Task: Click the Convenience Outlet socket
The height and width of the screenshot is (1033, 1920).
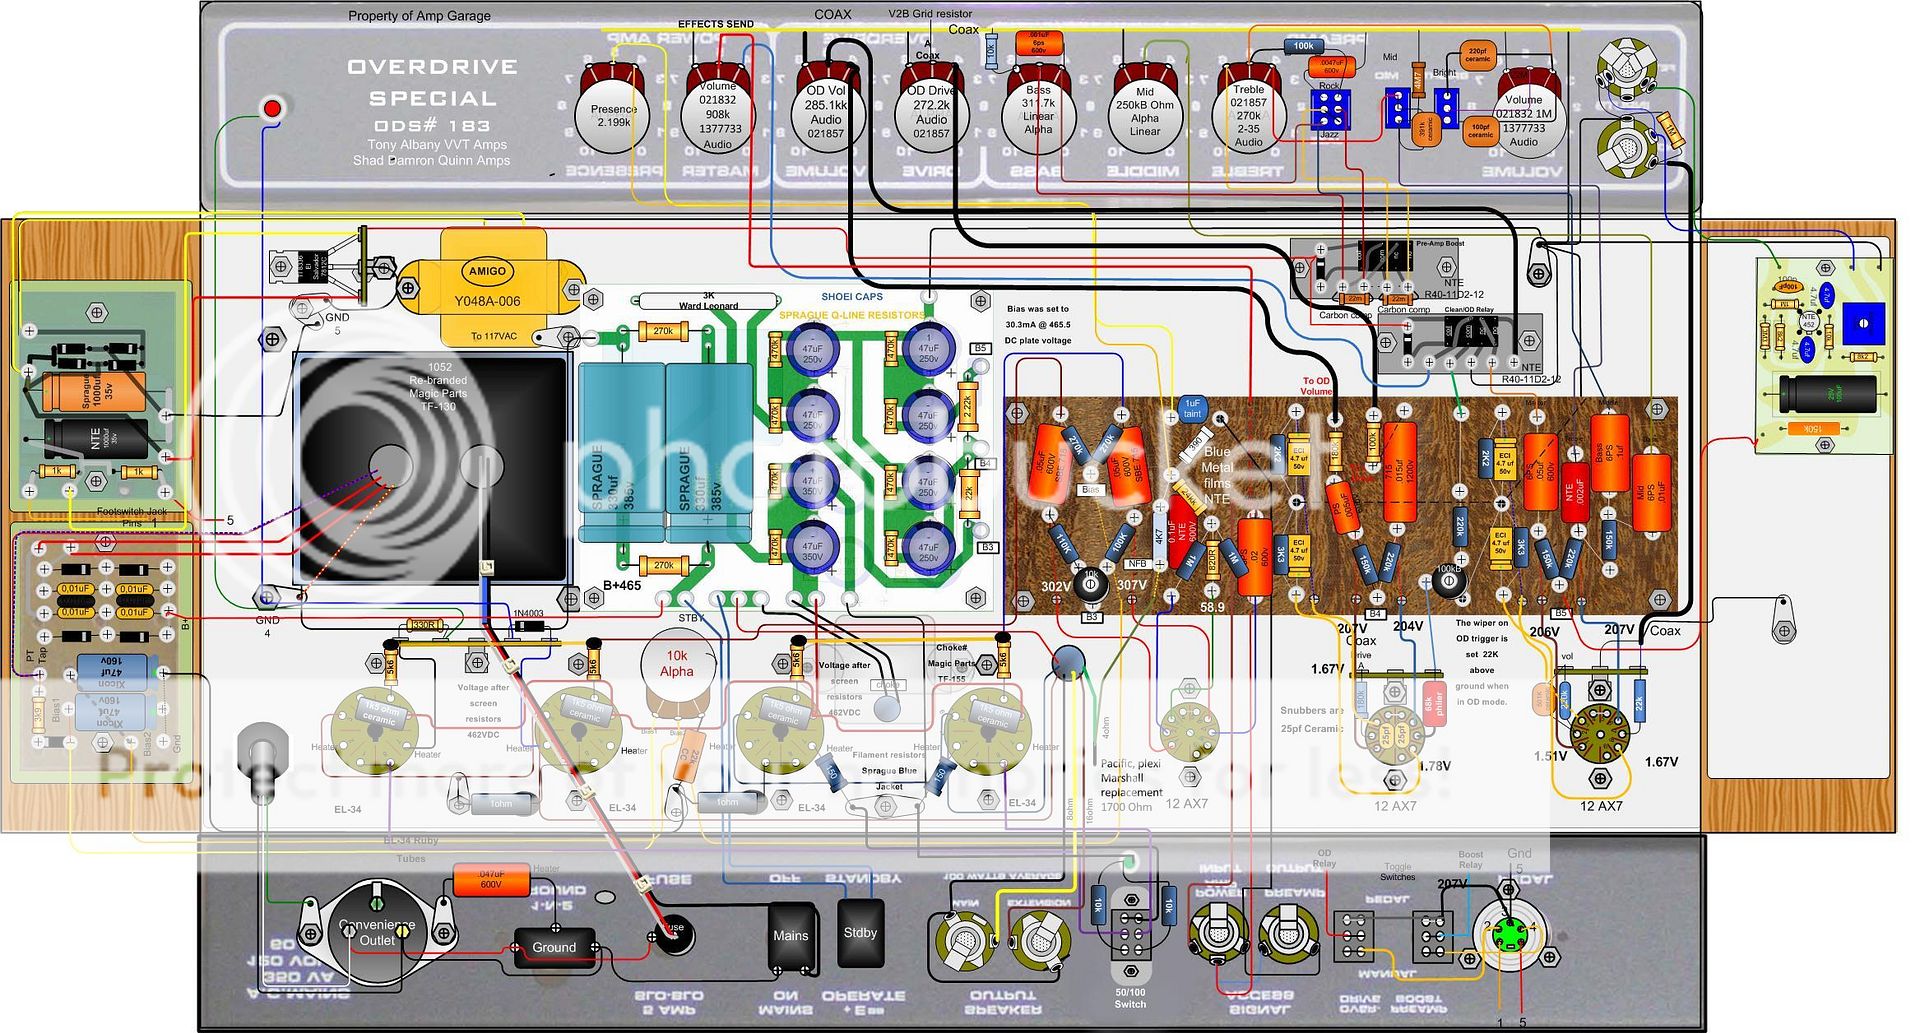Action: 377,932
